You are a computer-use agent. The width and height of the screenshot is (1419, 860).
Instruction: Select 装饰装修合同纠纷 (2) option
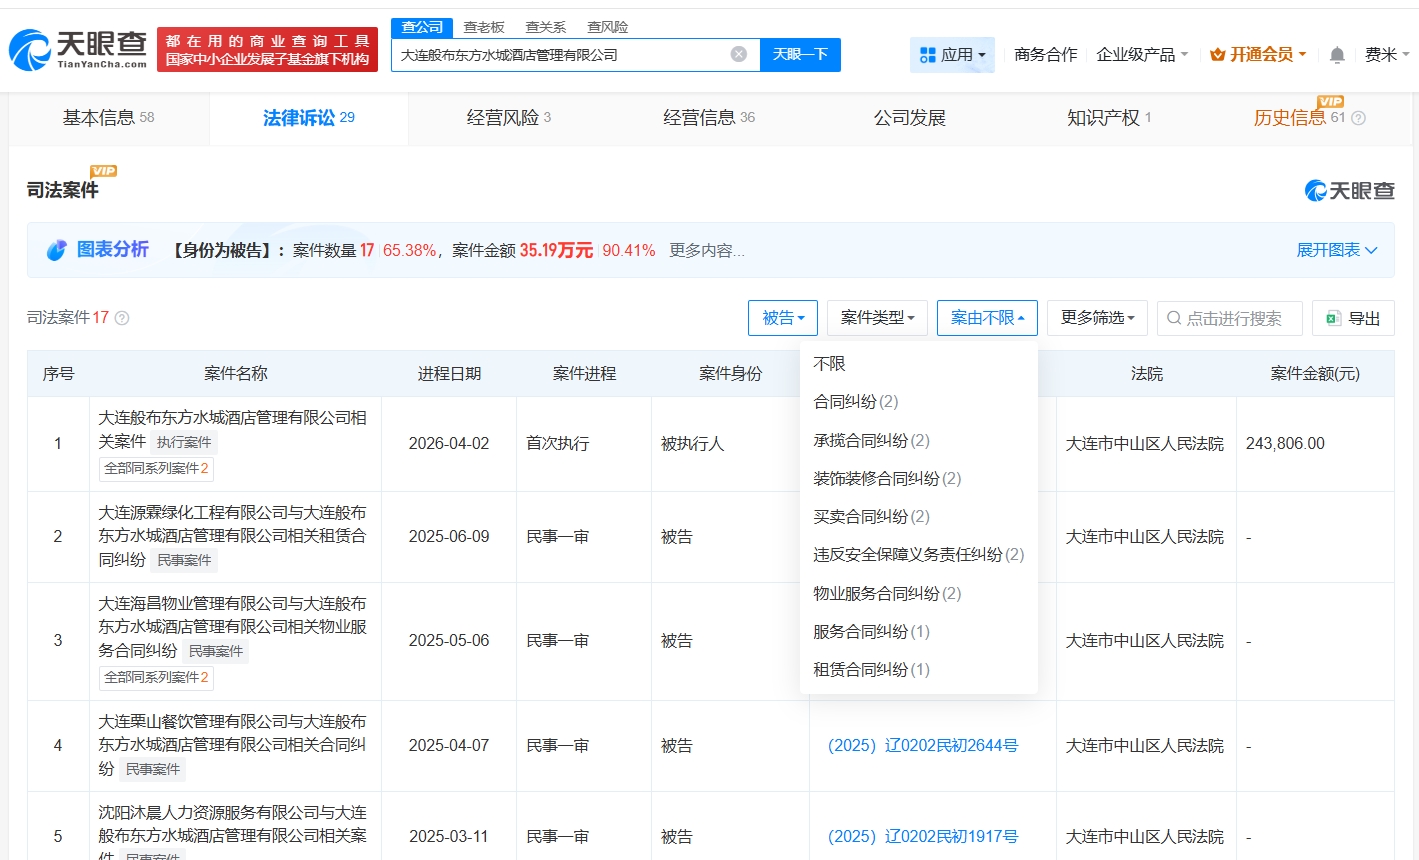tap(918, 478)
